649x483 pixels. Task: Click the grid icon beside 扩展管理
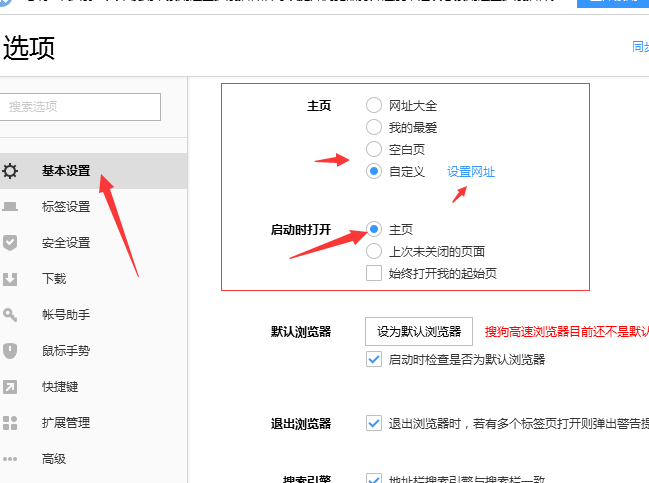point(10,423)
